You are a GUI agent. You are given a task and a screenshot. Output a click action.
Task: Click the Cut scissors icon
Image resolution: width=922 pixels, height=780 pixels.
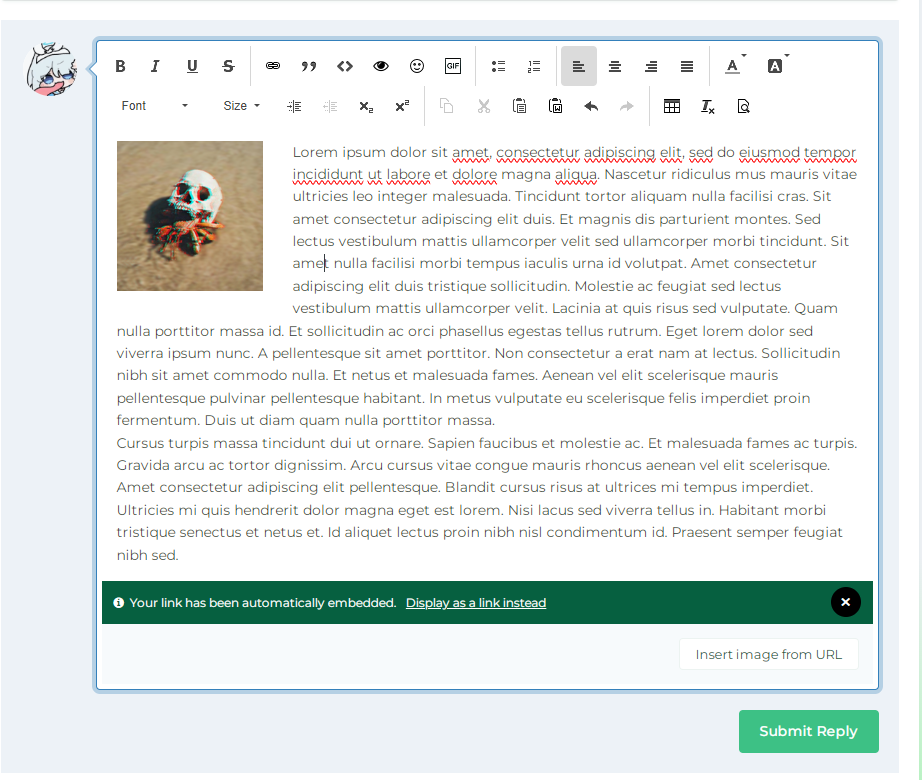coord(483,106)
